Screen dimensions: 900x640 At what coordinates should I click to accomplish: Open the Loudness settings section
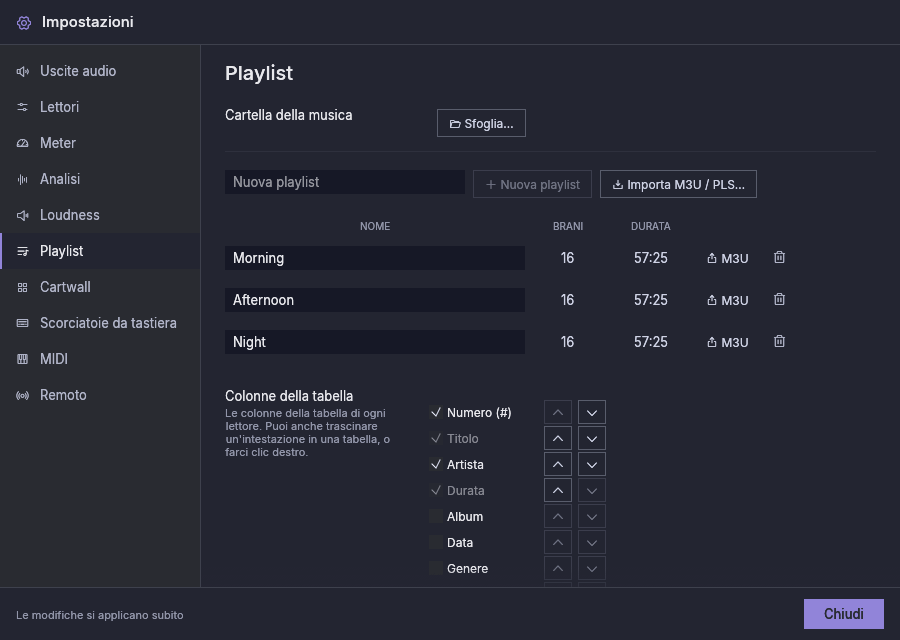100,215
